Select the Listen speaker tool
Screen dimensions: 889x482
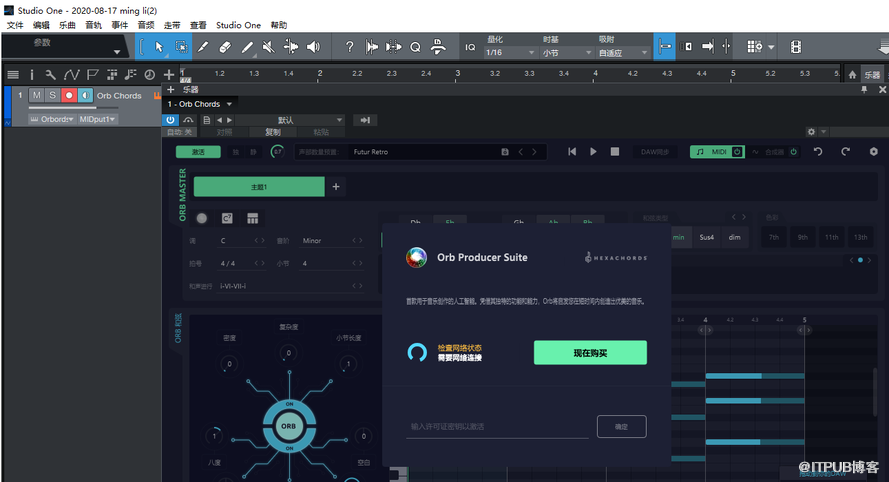pos(313,47)
